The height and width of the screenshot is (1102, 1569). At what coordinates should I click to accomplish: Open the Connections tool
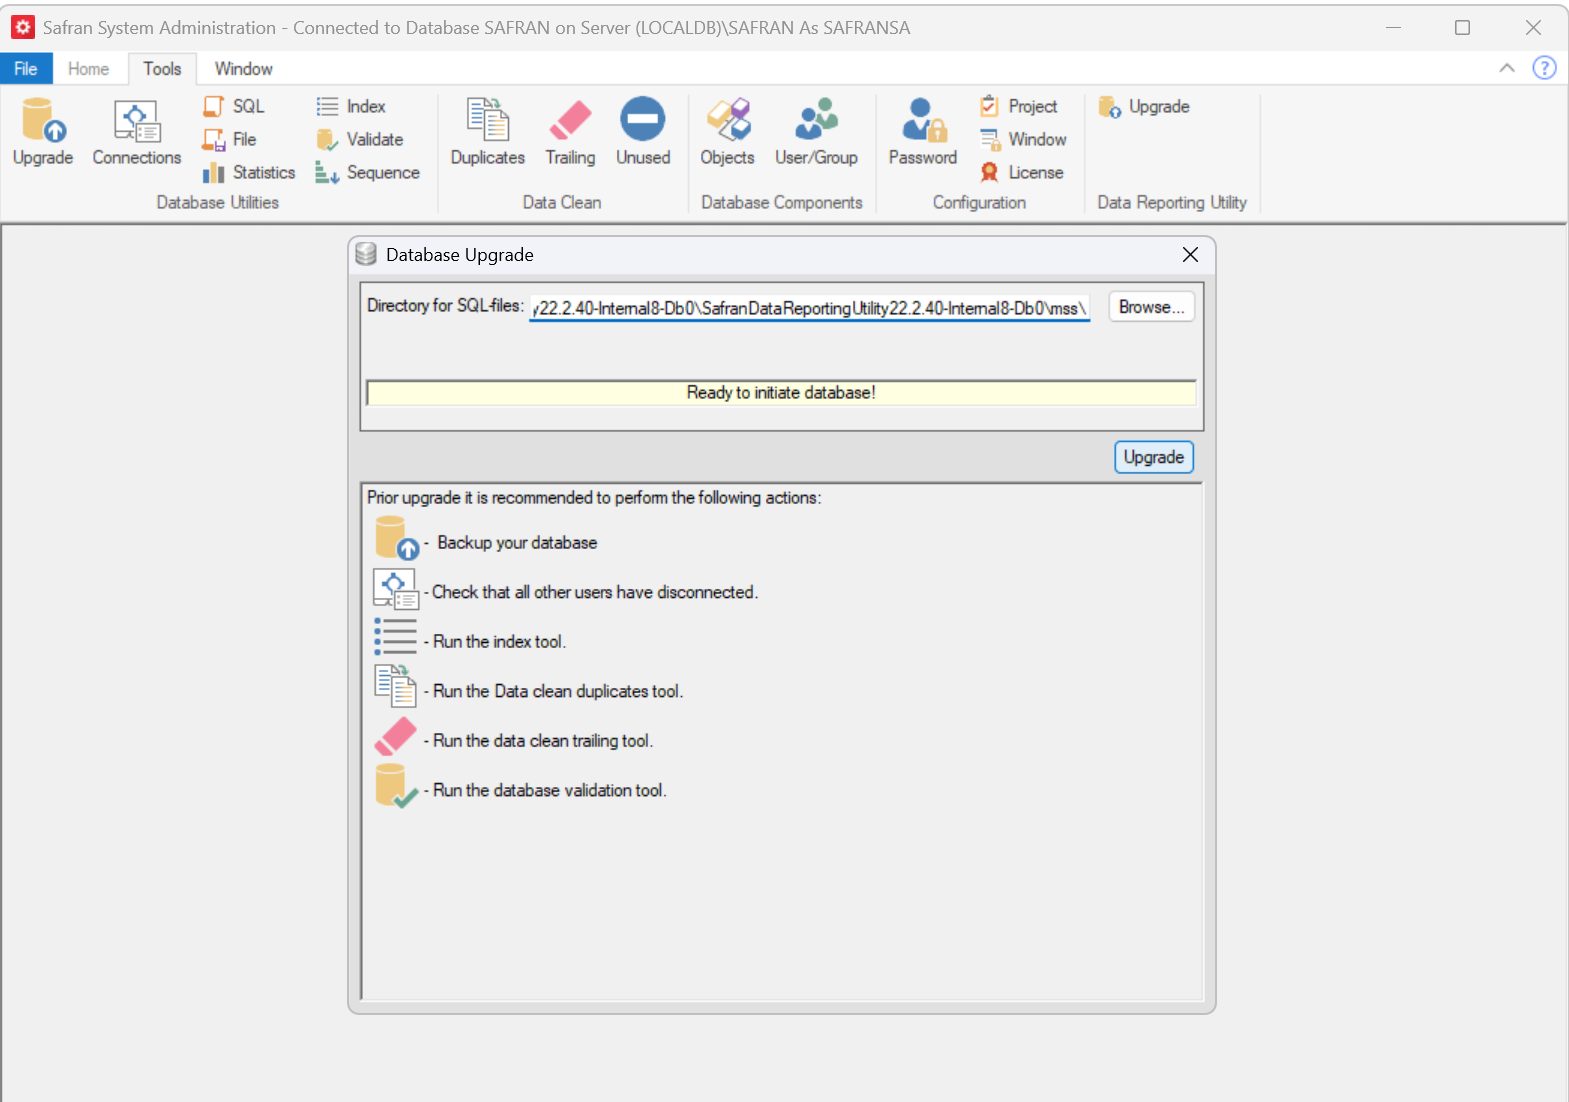coord(137,132)
